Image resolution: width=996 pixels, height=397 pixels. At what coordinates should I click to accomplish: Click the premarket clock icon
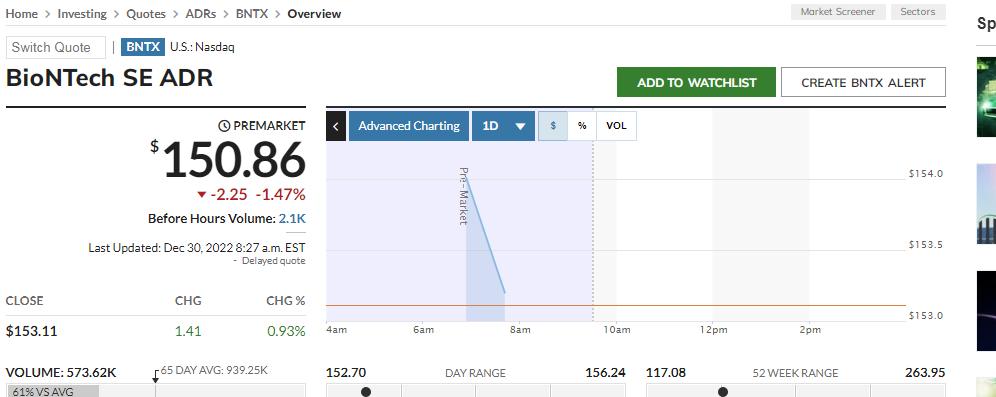224,126
